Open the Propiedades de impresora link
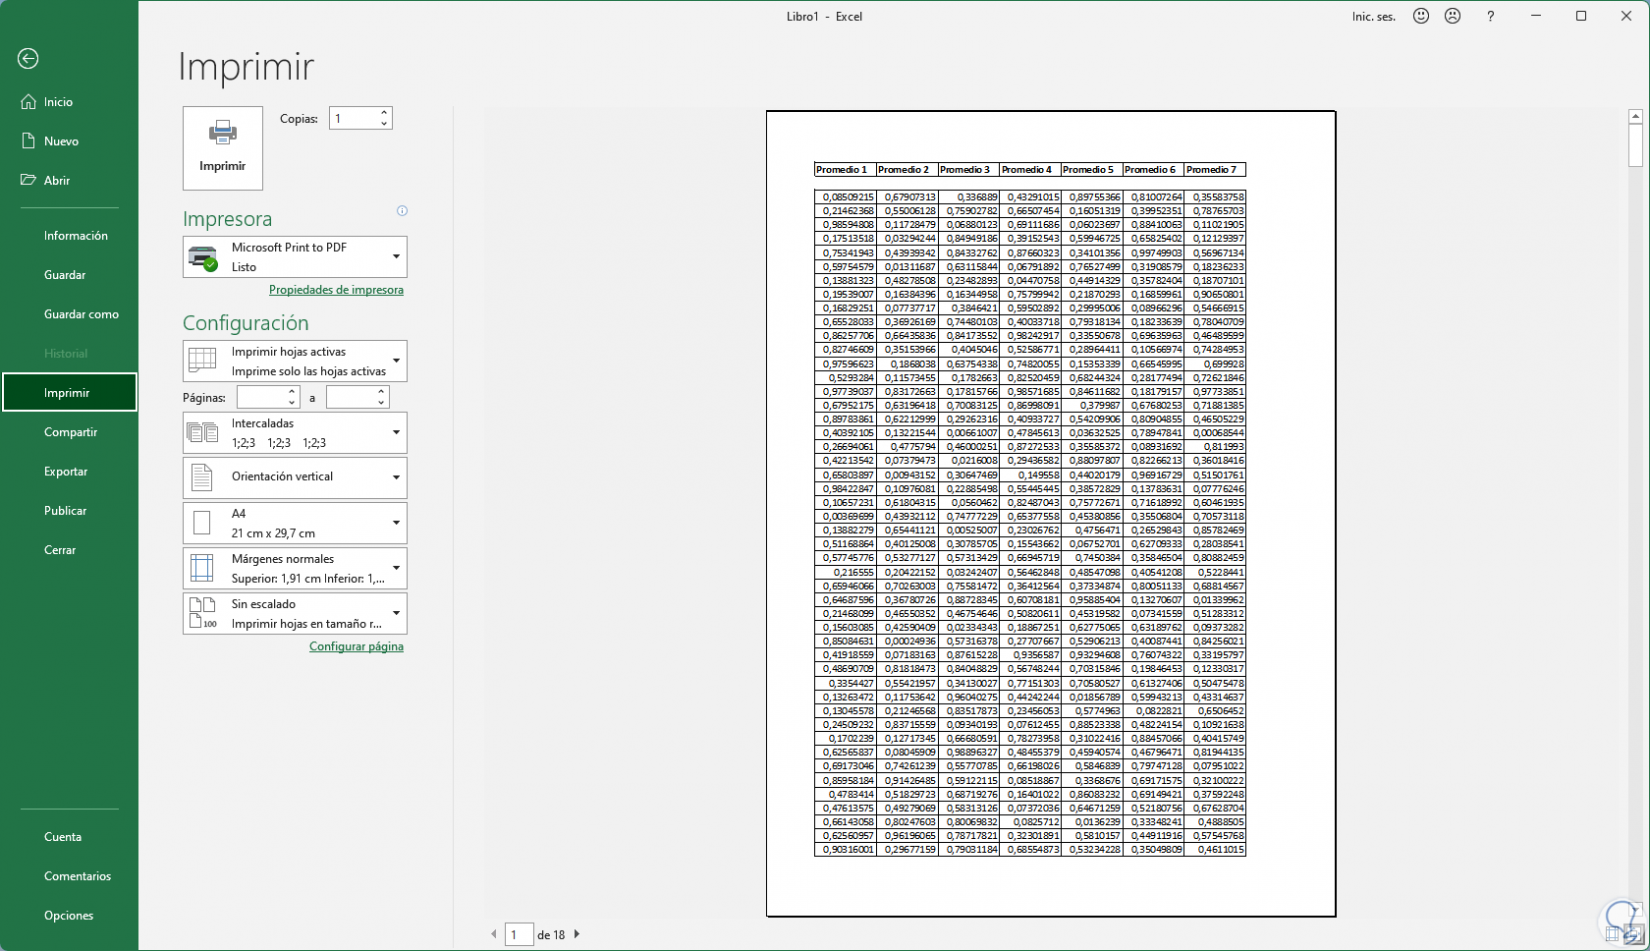 [336, 290]
